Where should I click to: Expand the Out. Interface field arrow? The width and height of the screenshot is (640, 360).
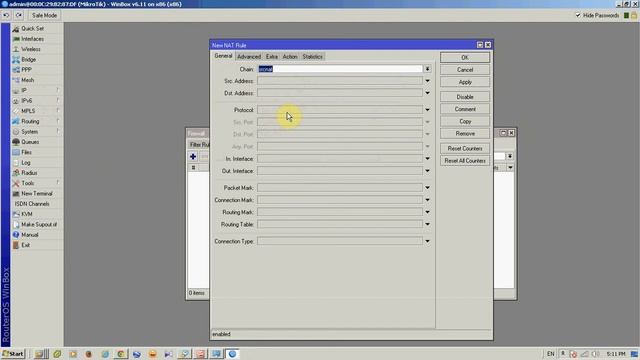tap(427, 171)
